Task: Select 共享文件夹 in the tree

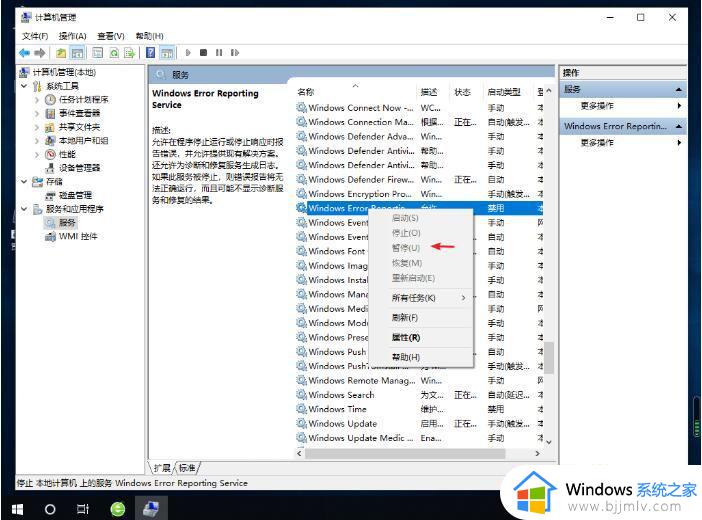Action: point(79,127)
